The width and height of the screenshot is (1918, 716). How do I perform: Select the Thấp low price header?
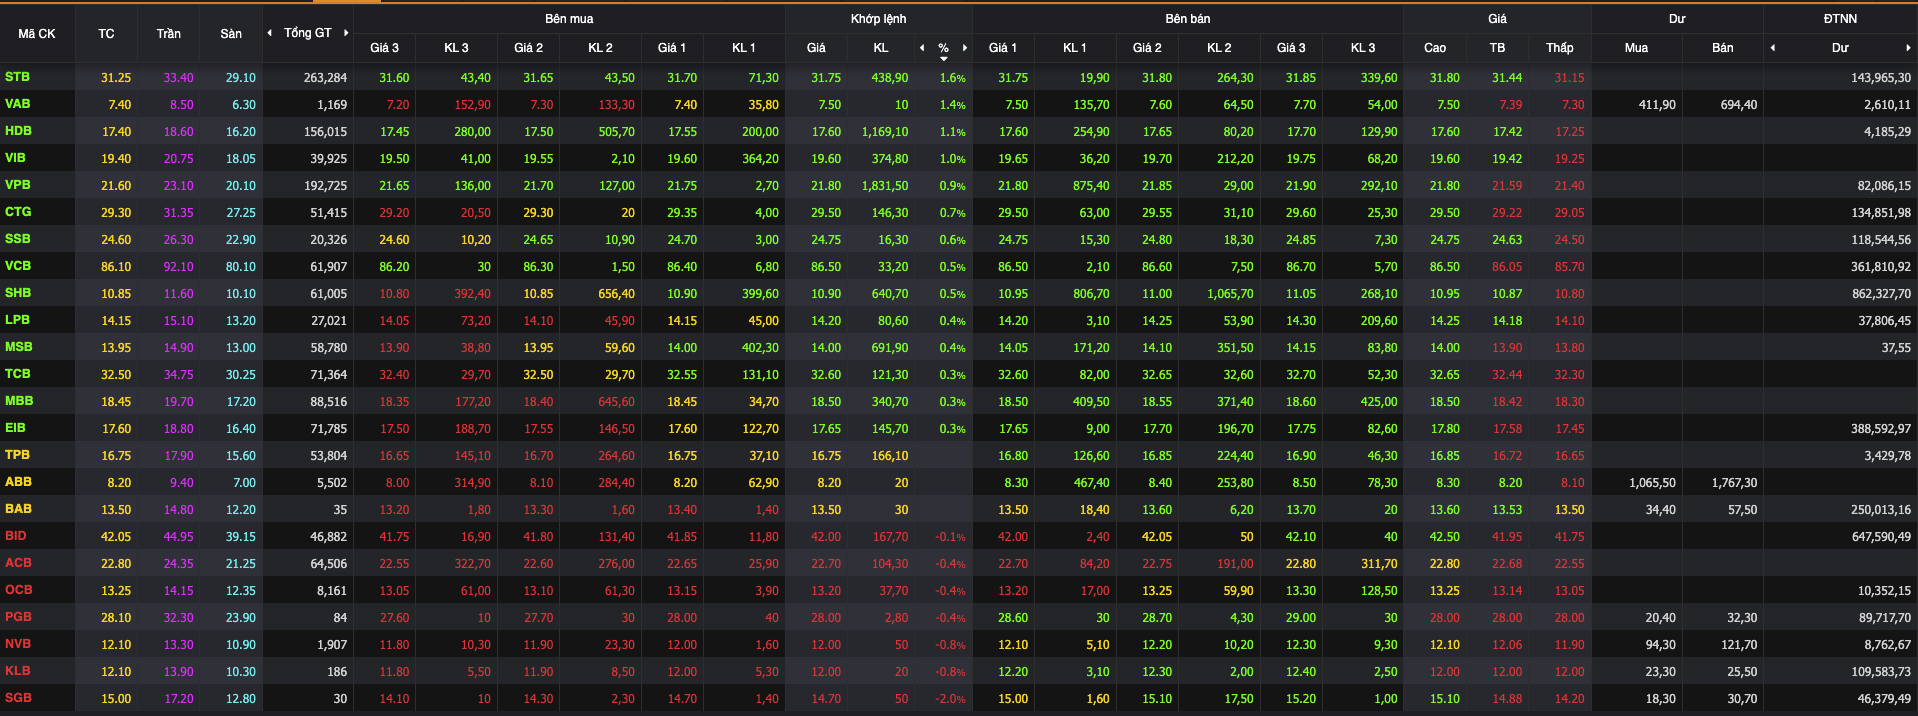pyautogui.click(x=1559, y=48)
